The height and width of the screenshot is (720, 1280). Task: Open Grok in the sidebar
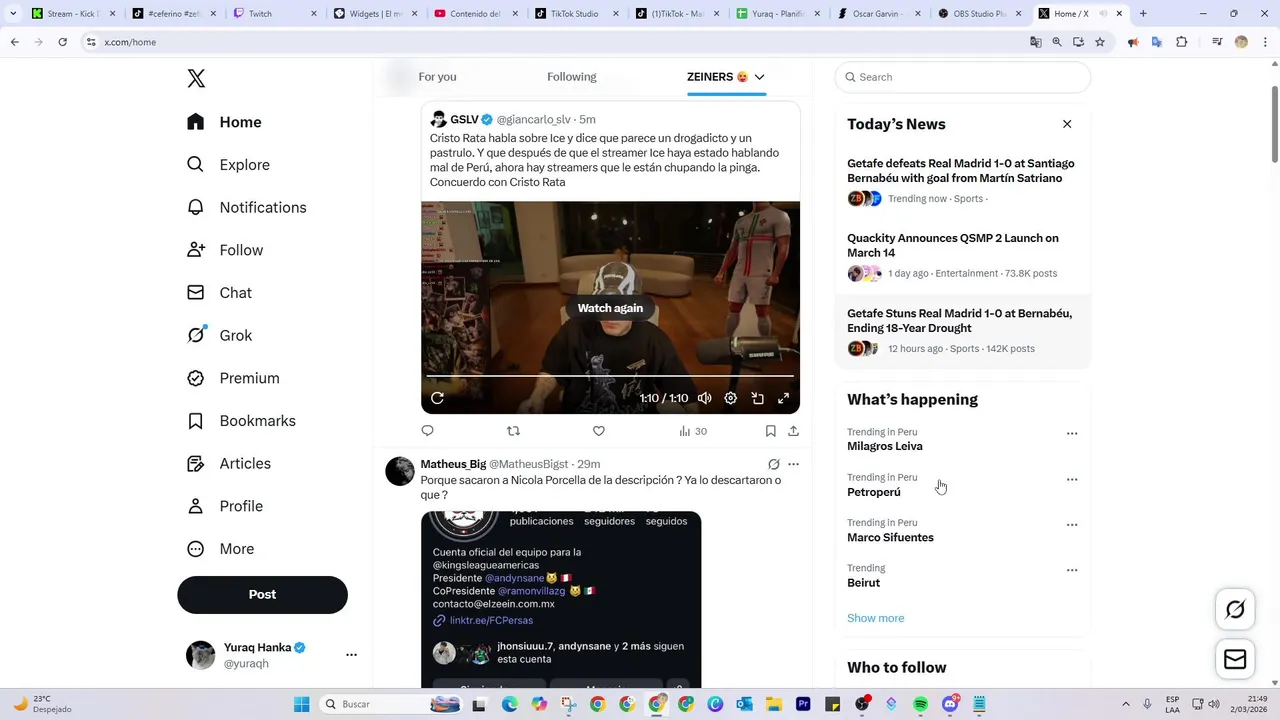[x=219, y=336]
